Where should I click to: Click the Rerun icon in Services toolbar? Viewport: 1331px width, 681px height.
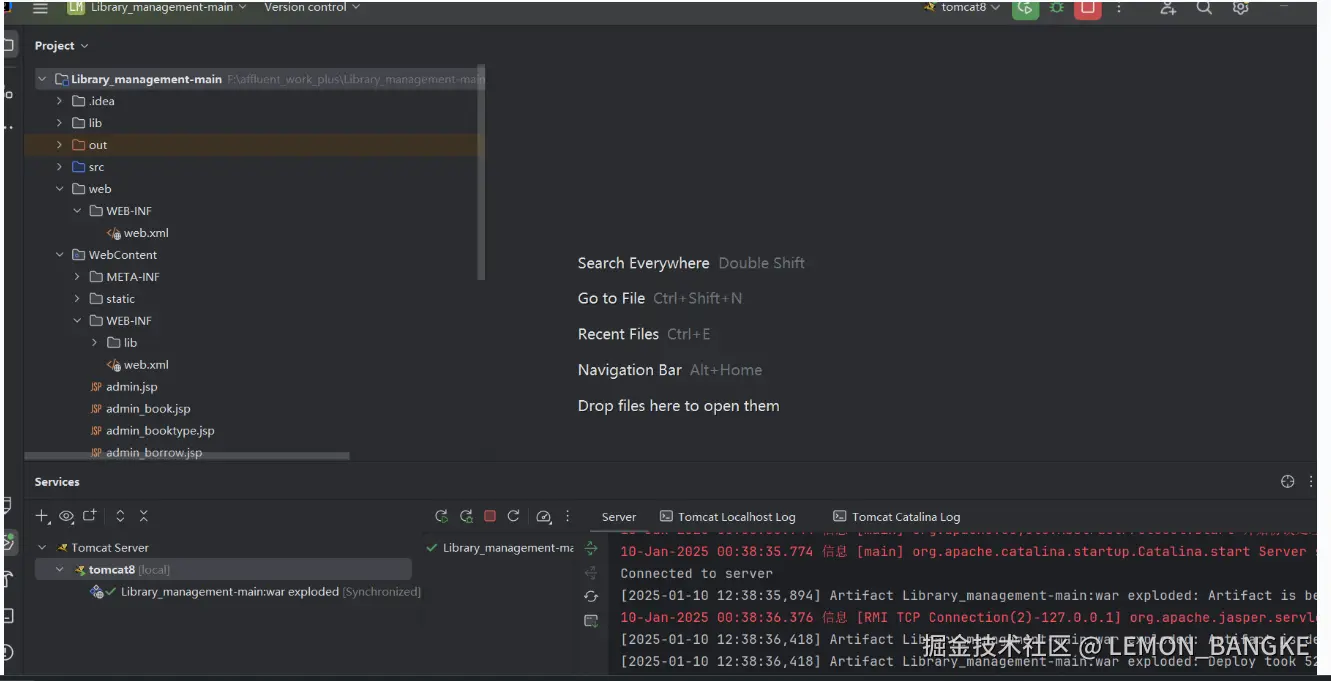click(x=441, y=516)
